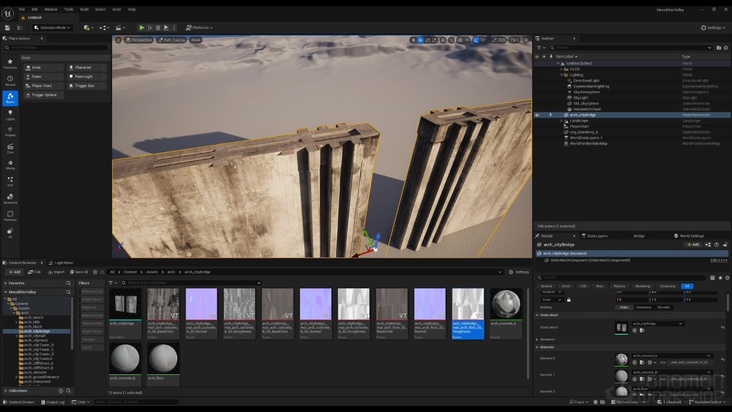Select the Shapes category in Place Actors
Screen dimensions: 732x412
coord(10,132)
